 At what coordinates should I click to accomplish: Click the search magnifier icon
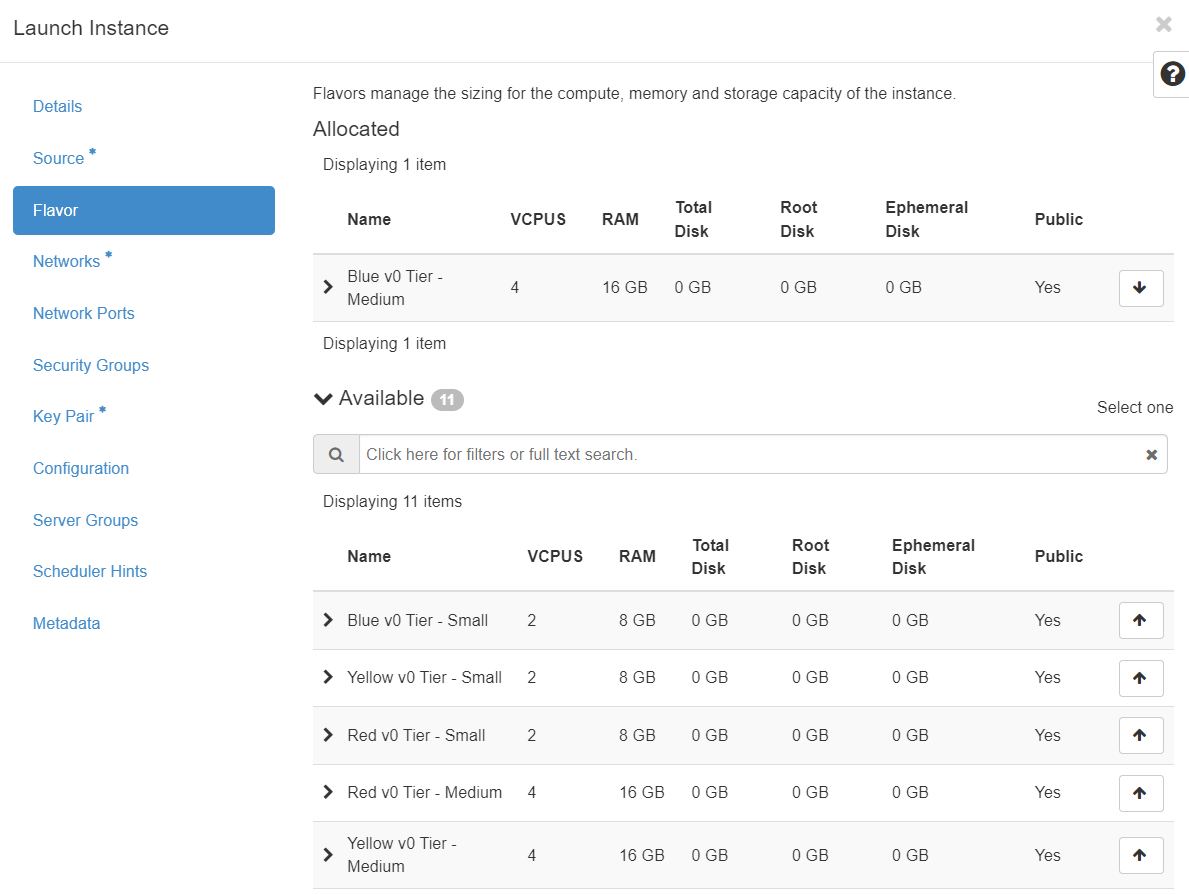pos(336,454)
